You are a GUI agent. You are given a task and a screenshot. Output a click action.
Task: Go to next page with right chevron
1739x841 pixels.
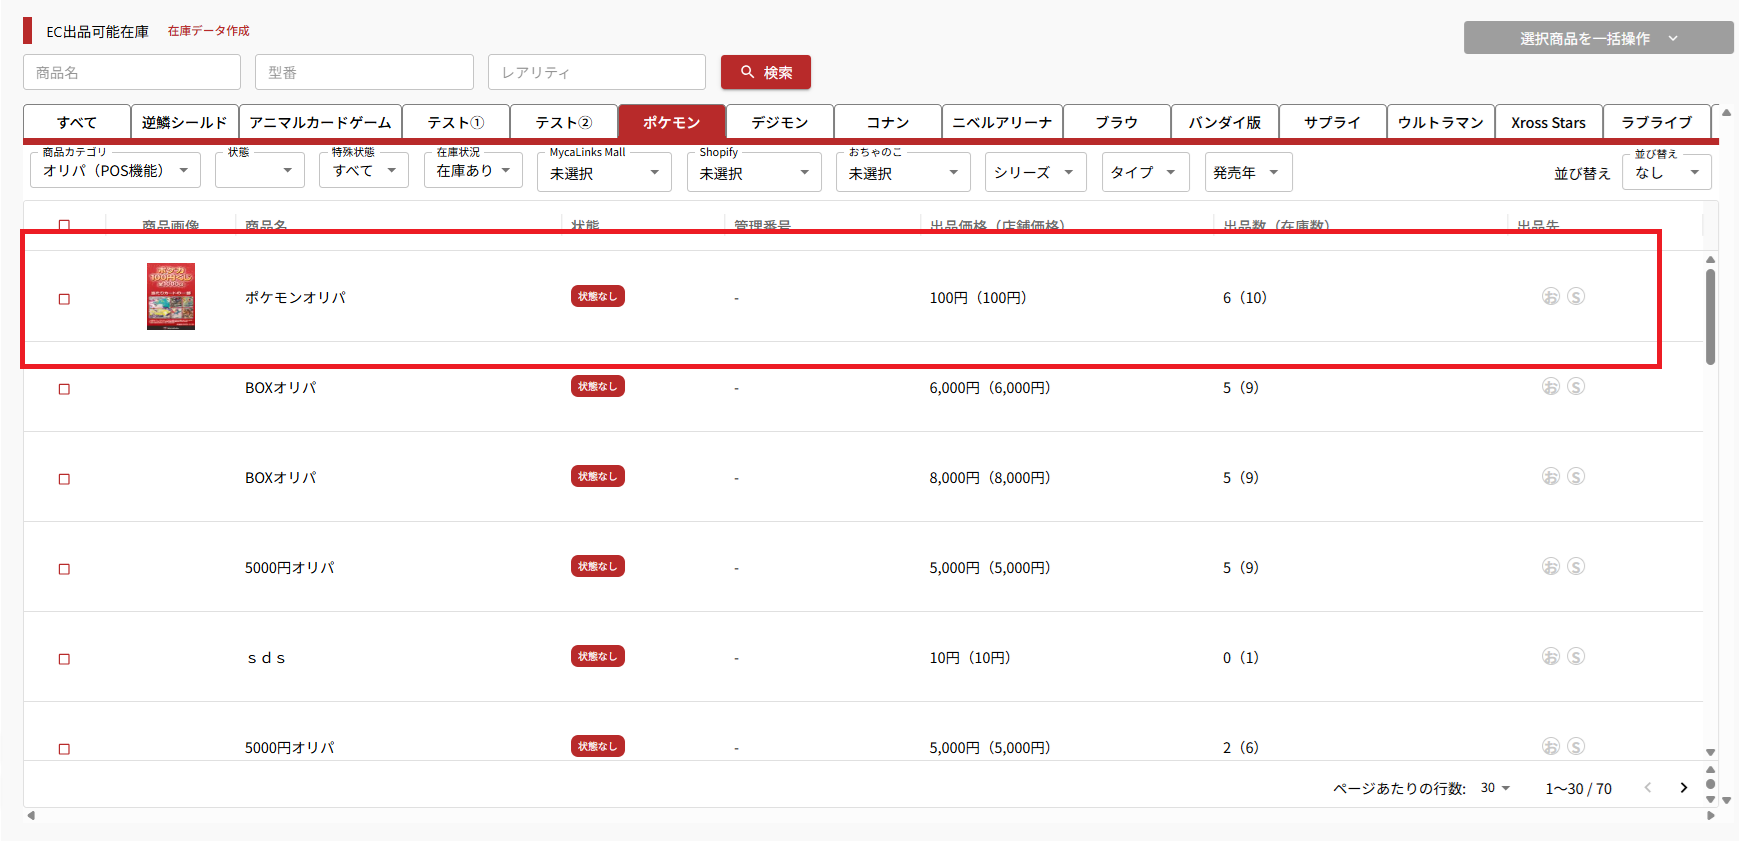1684,788
